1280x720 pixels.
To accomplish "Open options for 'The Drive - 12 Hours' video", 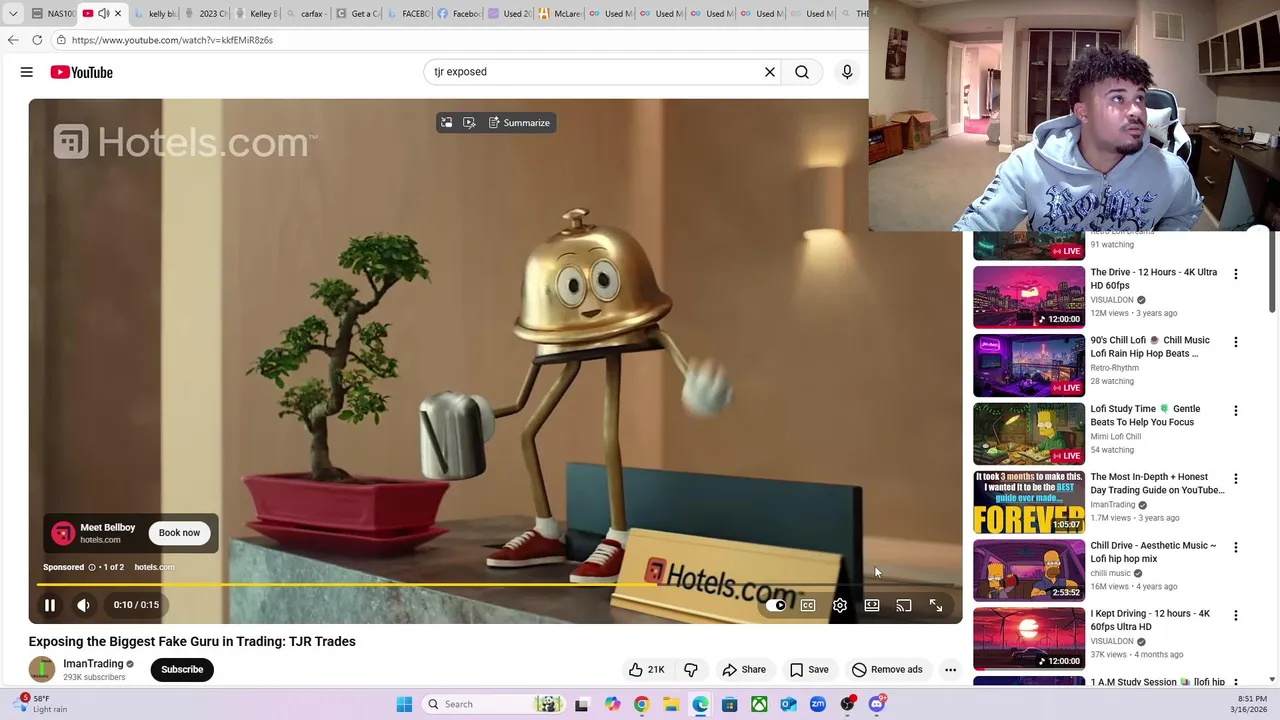I will click(1235, 274).
